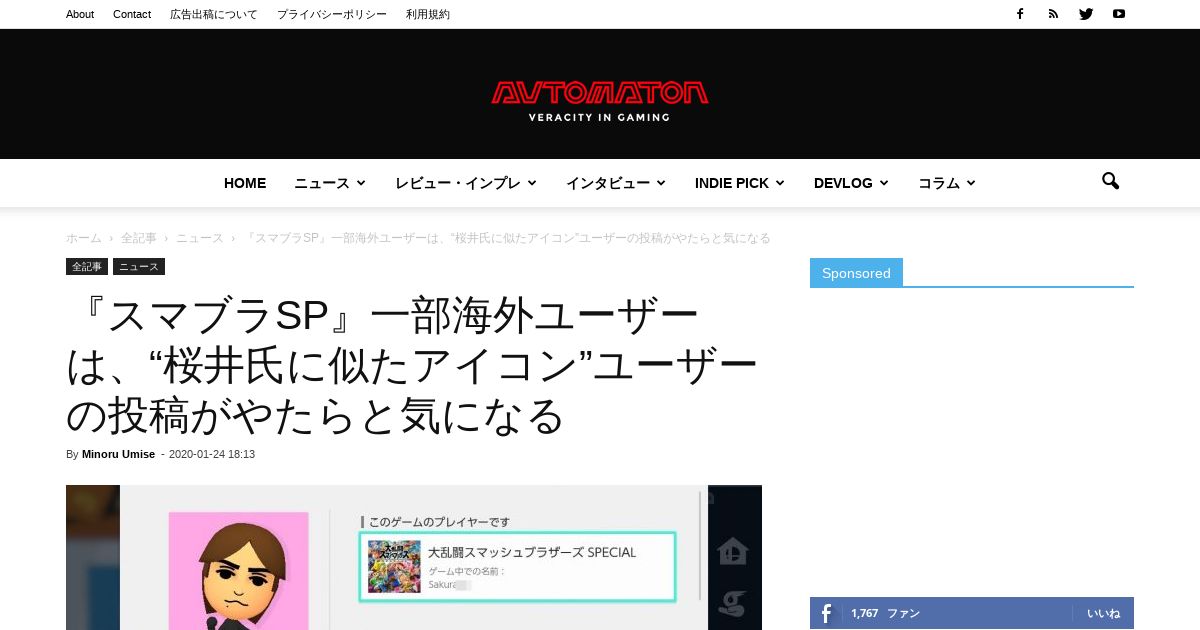Click ホーム in the breadcrumb
The image size is (1200, 630).
(84, 238)
